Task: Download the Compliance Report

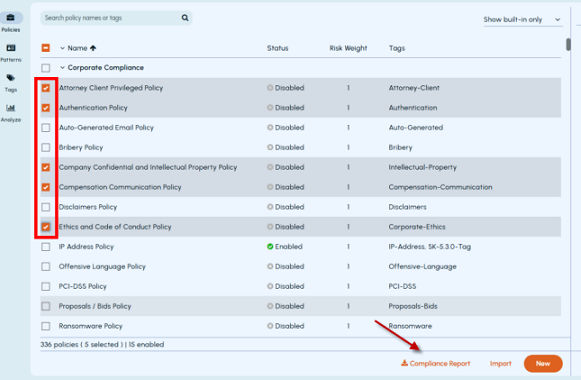Action: coord(436,364)
